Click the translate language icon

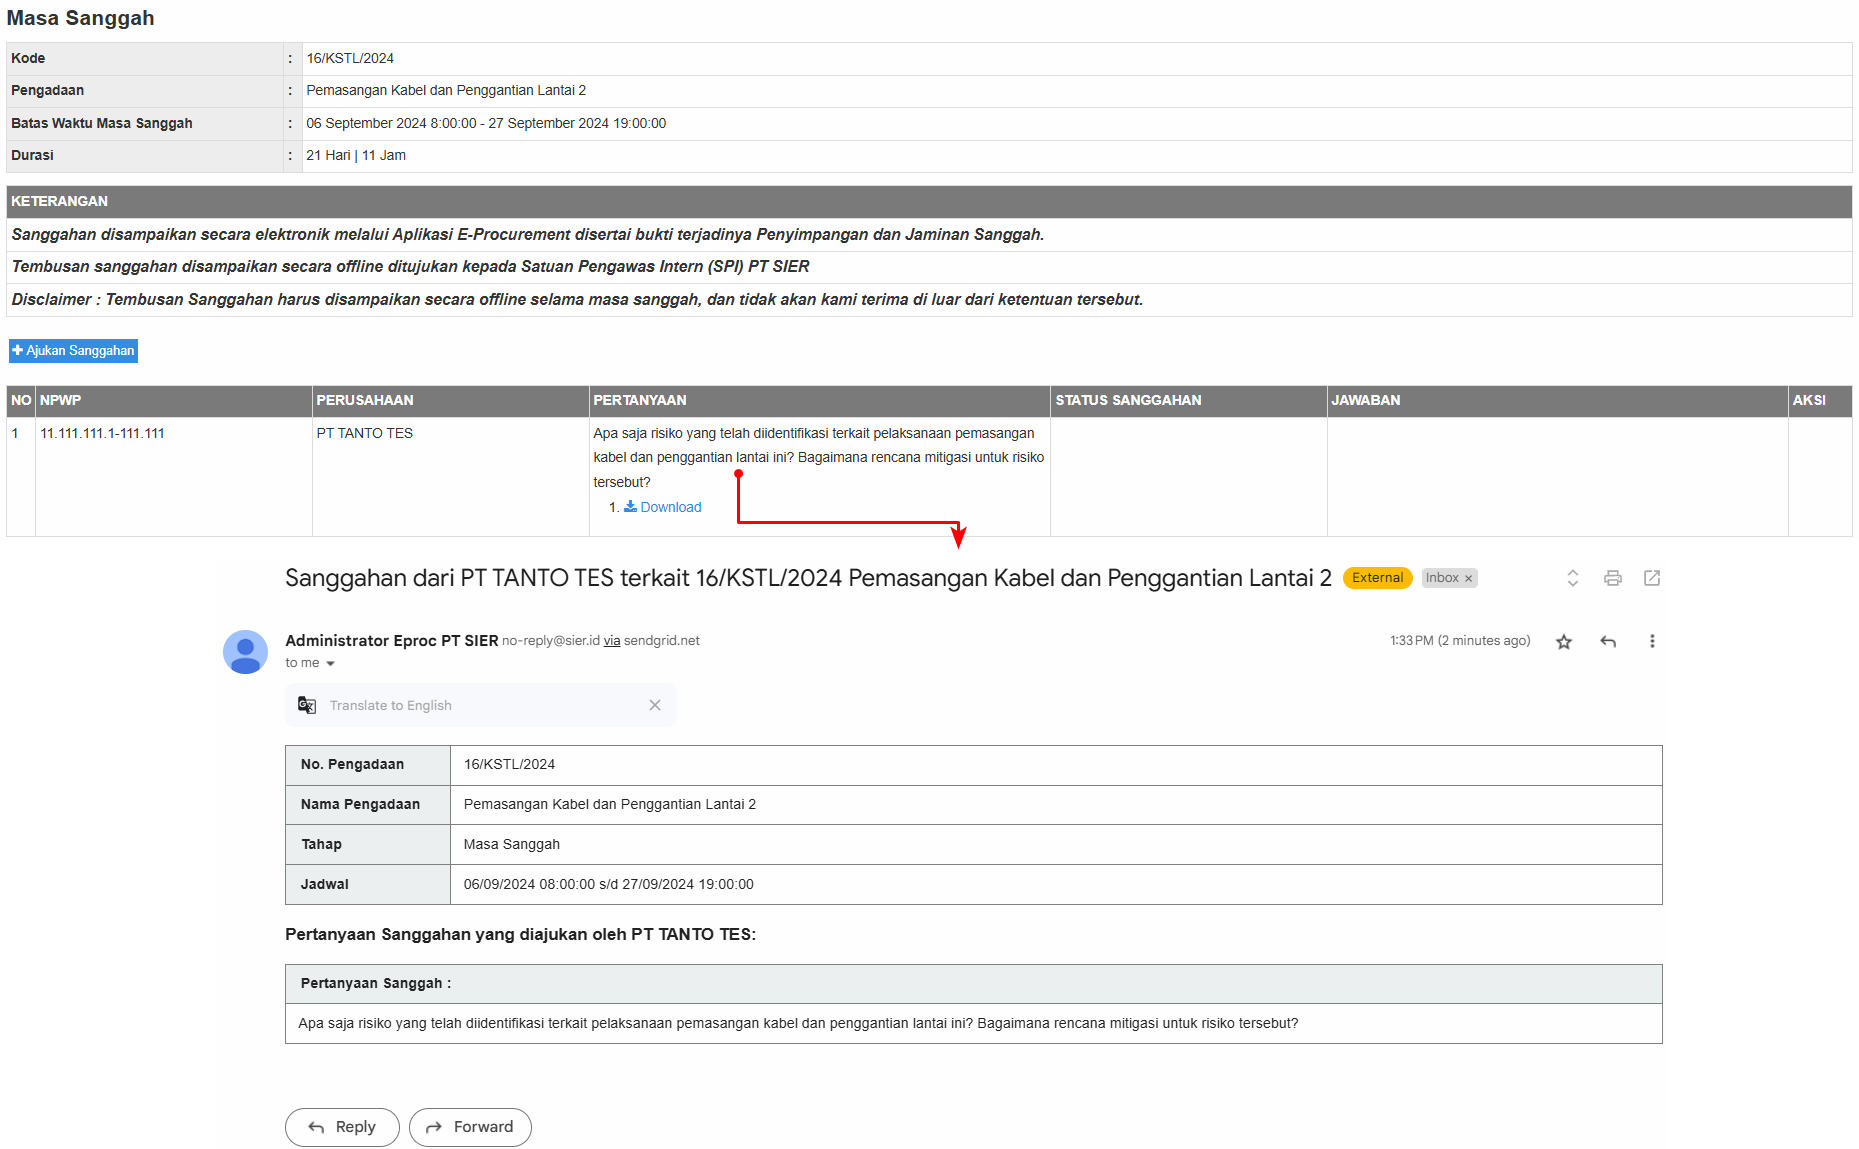(307, 705)
